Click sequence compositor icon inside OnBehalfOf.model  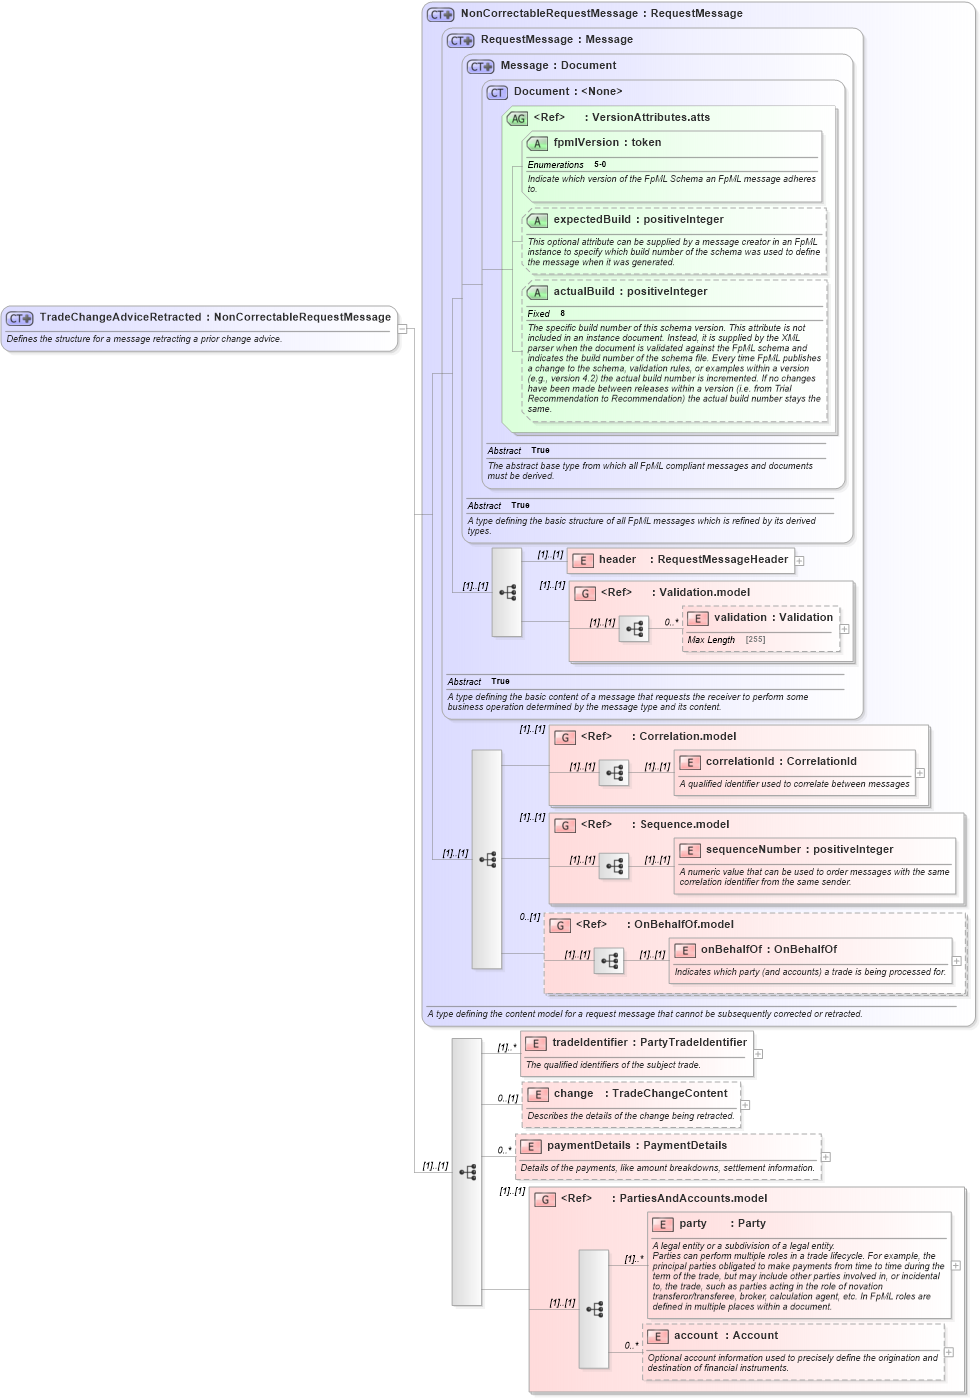point(609,961)
